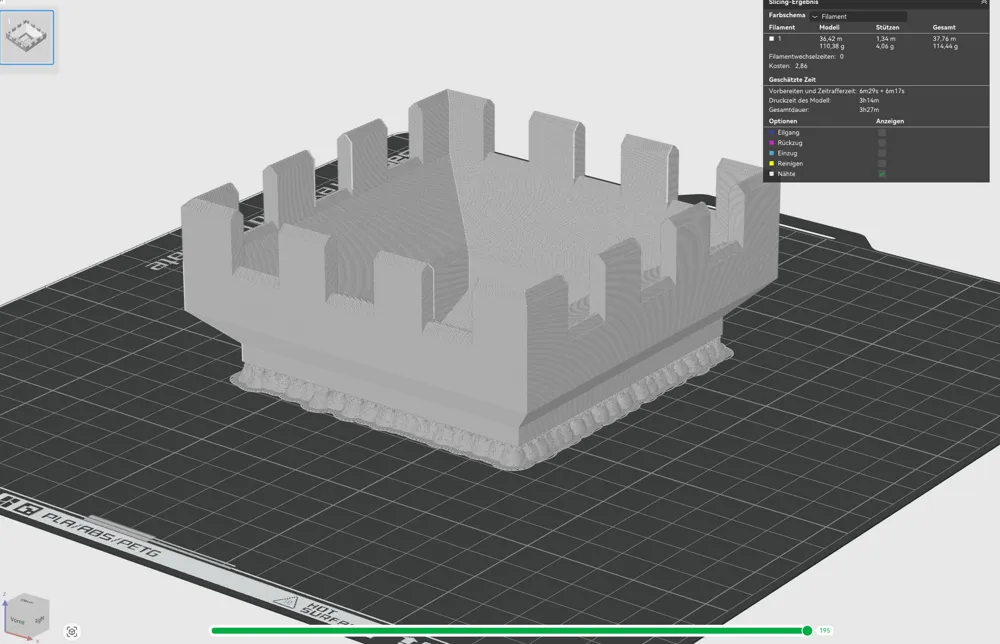
Task: Click the Vorne face of view cube
Action: (x=18, y=620)
